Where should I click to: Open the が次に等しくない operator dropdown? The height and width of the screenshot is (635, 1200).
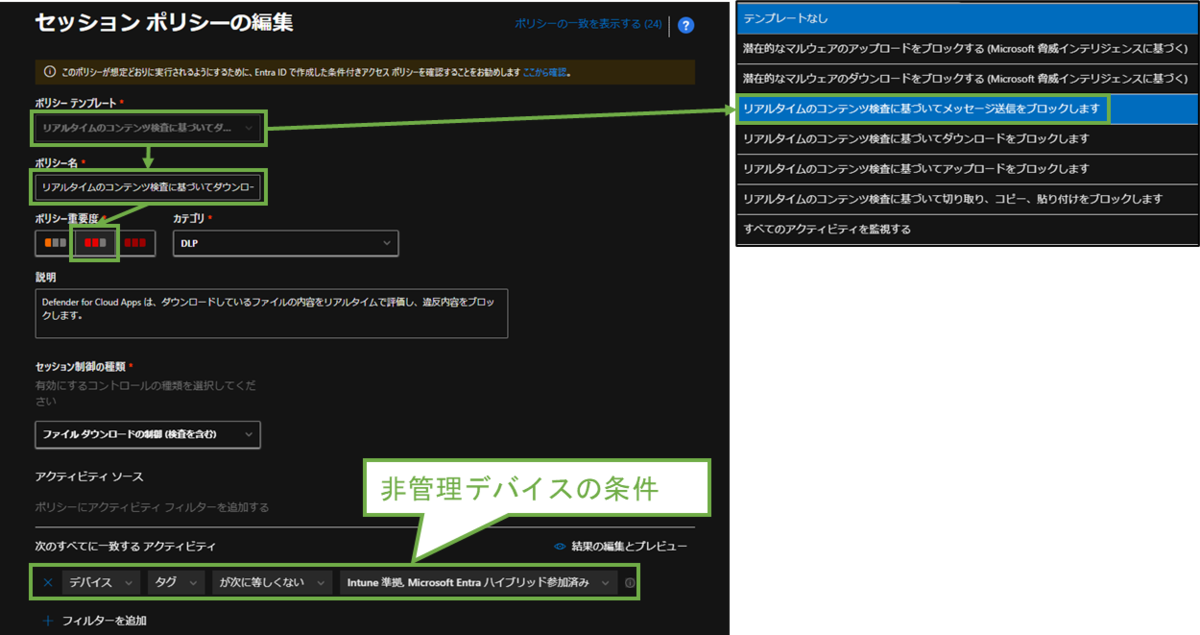point(272,582)
